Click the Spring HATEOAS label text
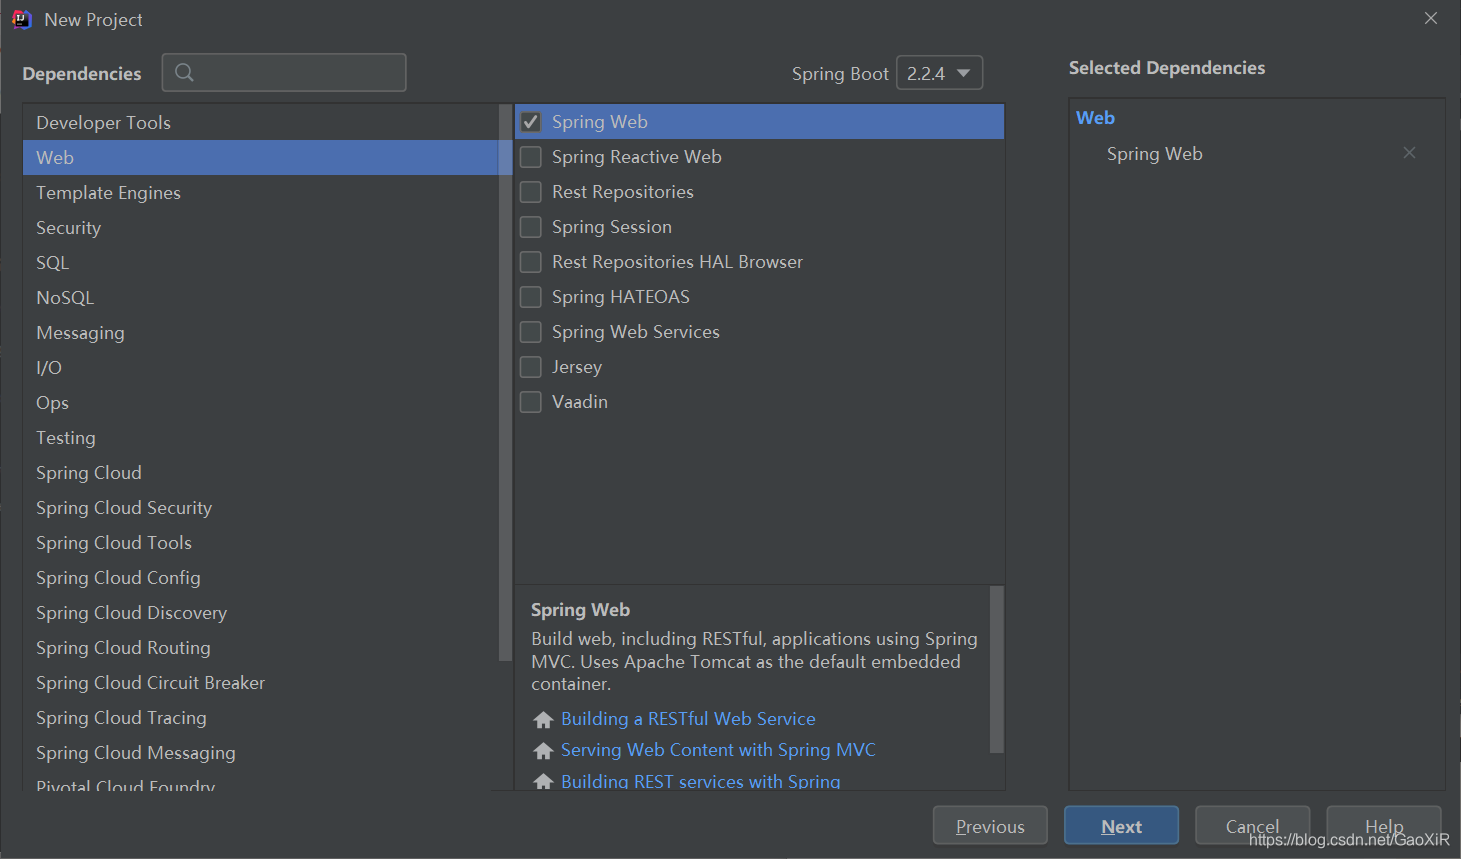 (x=621, y=297)
